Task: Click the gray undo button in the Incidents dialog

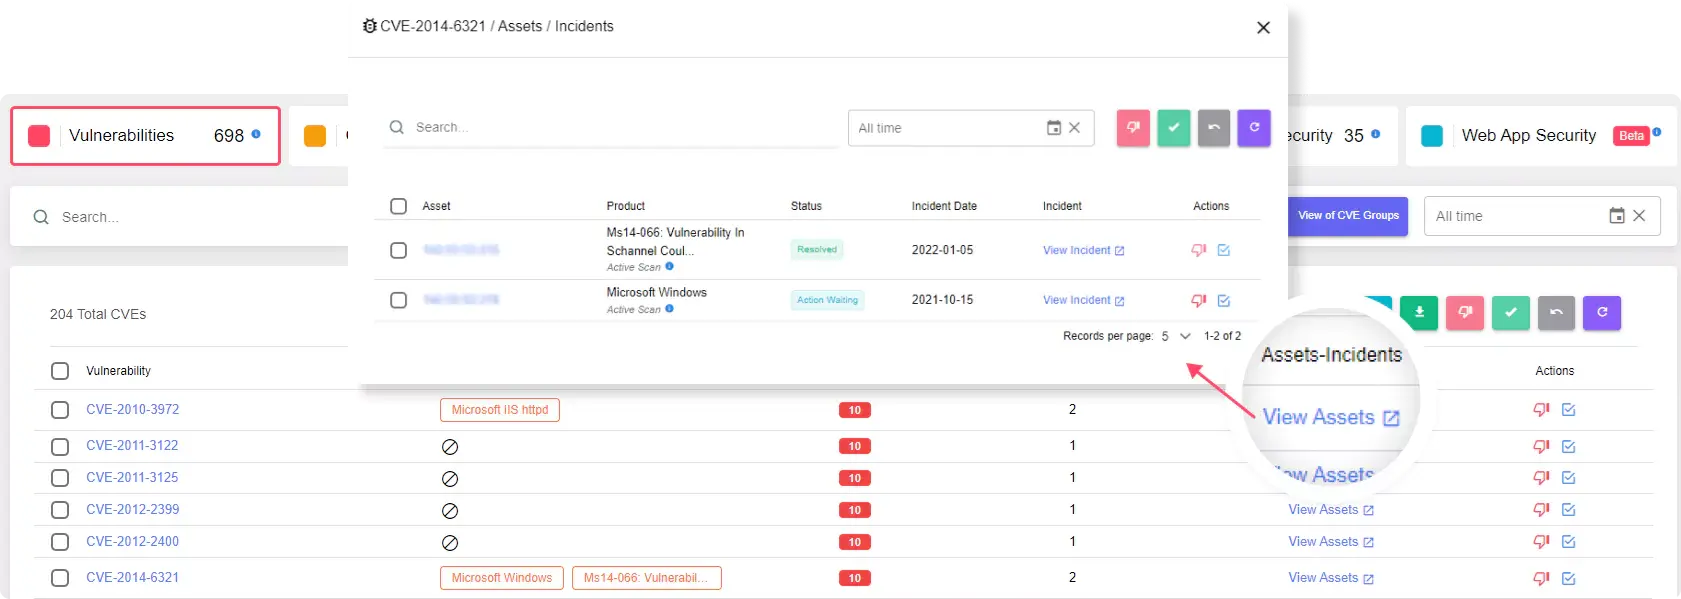Action: (1214, 128)
